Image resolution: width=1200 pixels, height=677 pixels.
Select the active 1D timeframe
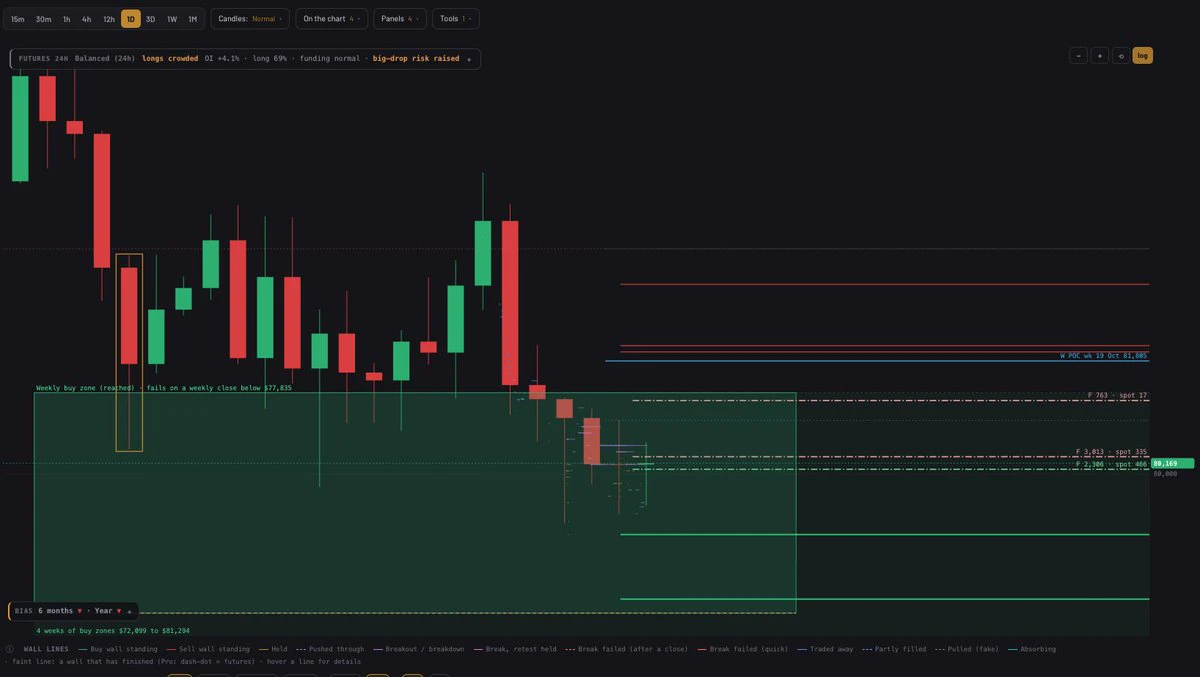click(x=131, y=19)
